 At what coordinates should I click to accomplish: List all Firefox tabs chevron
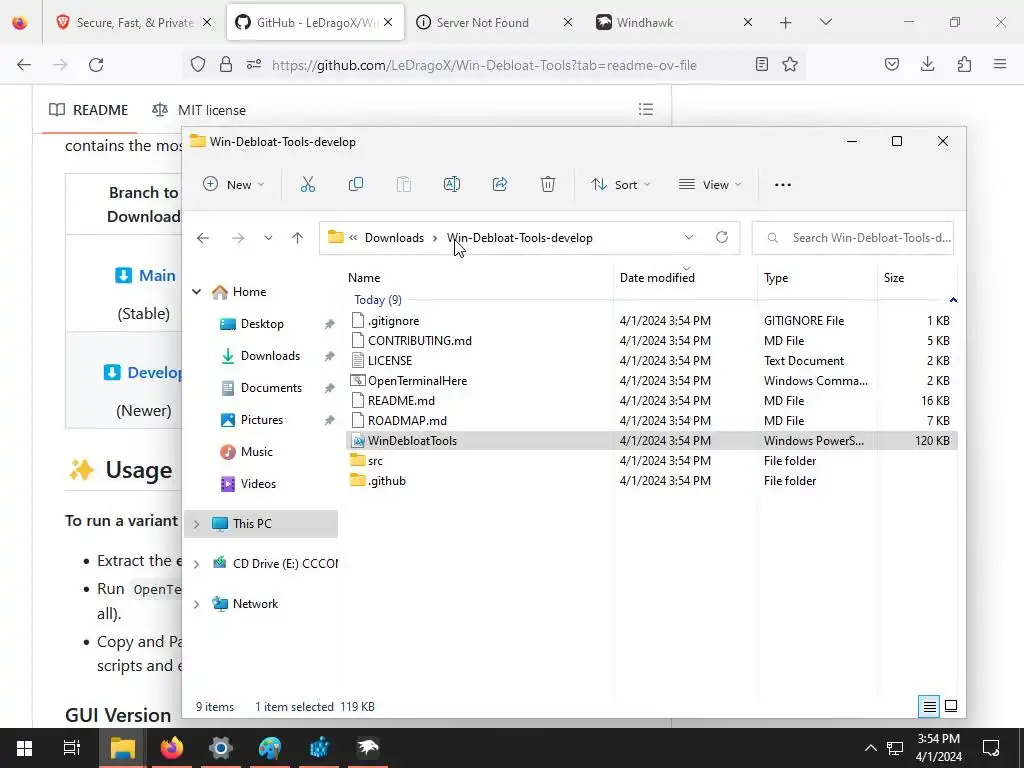[x=825, y=22]
